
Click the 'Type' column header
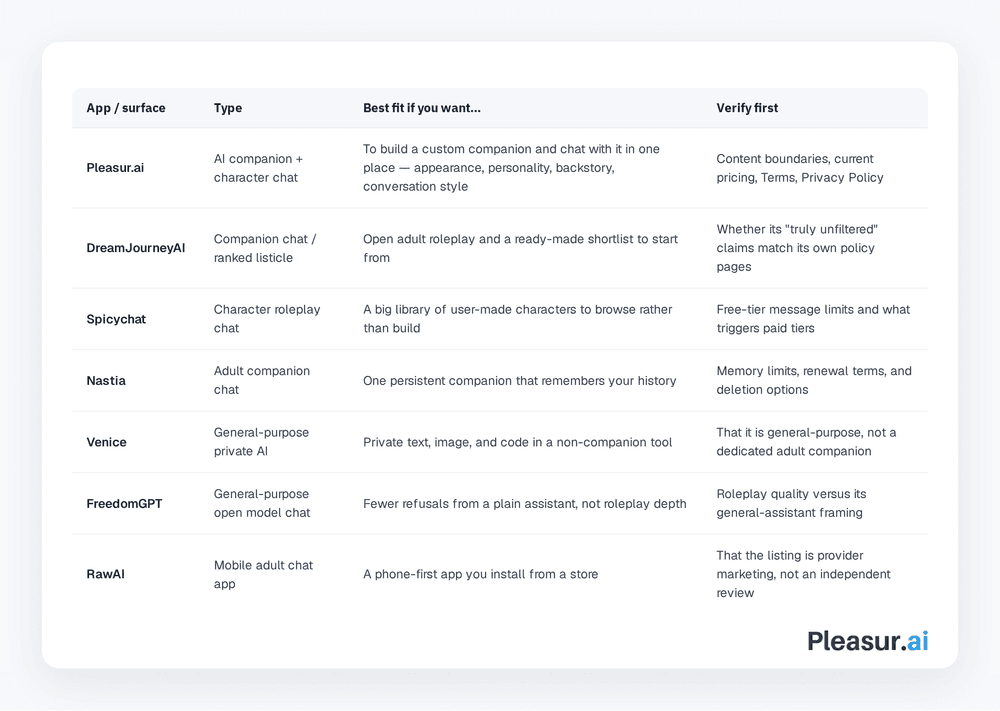coord(228,108)
